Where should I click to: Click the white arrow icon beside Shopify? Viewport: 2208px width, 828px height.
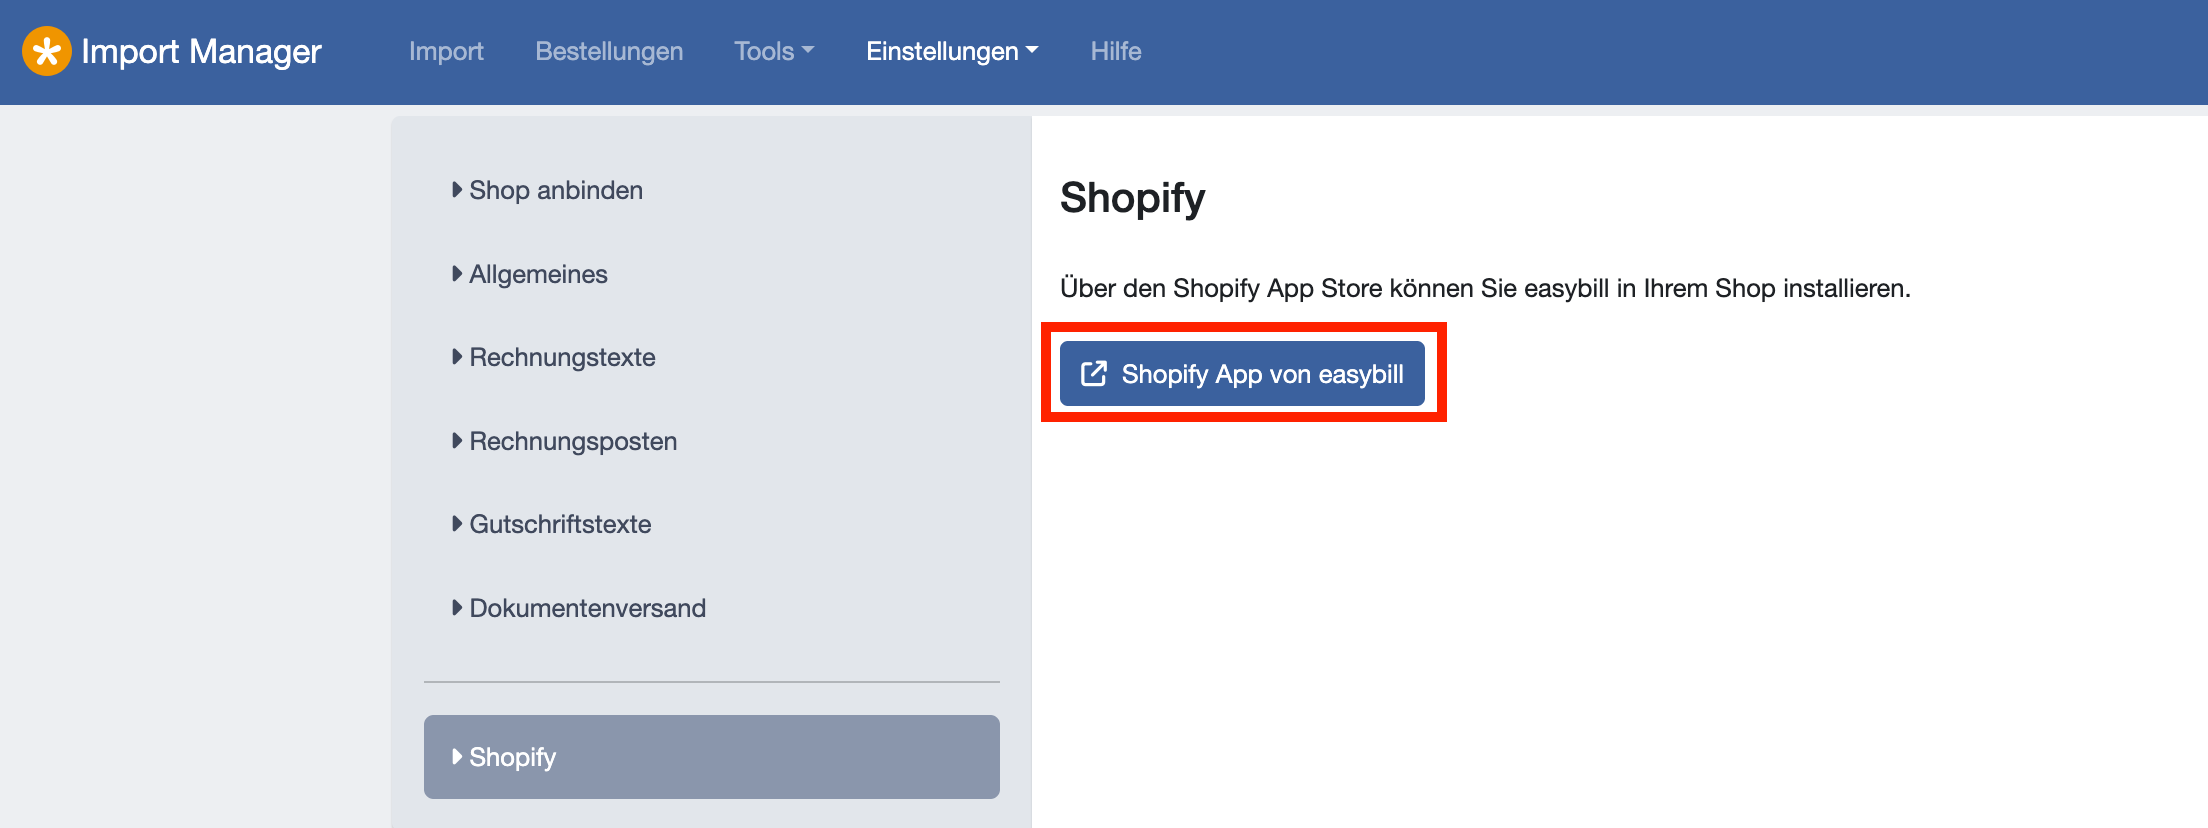tap(457, 756)
